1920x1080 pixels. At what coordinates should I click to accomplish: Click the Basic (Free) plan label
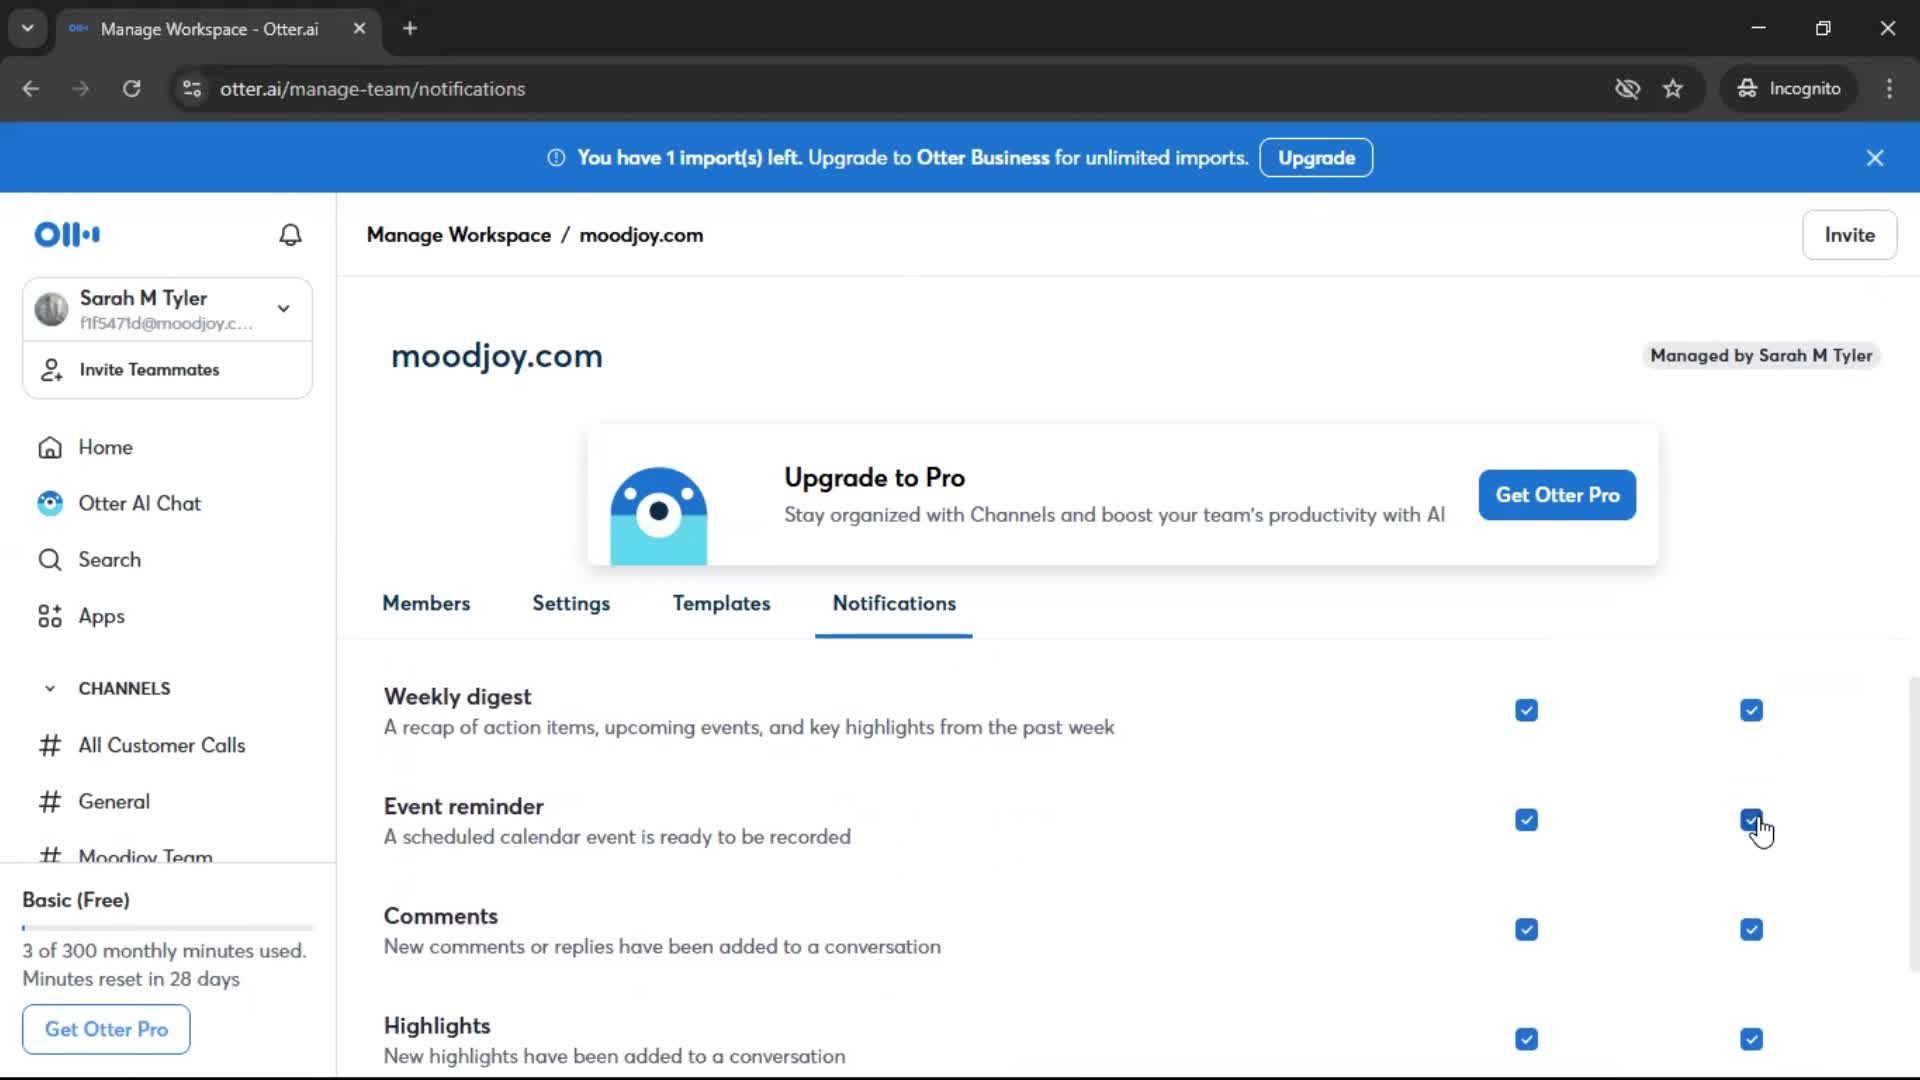76,900
